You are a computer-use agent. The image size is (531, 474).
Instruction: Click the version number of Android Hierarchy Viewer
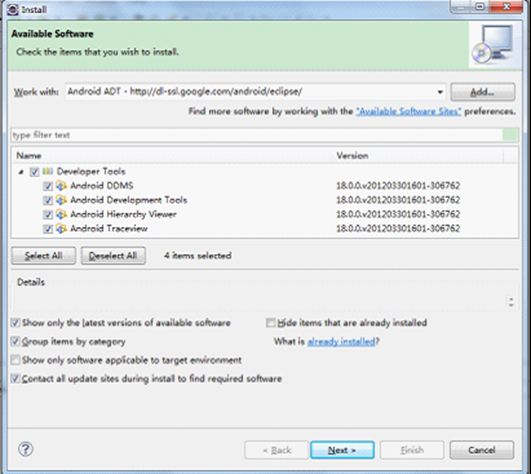[398, 214]
